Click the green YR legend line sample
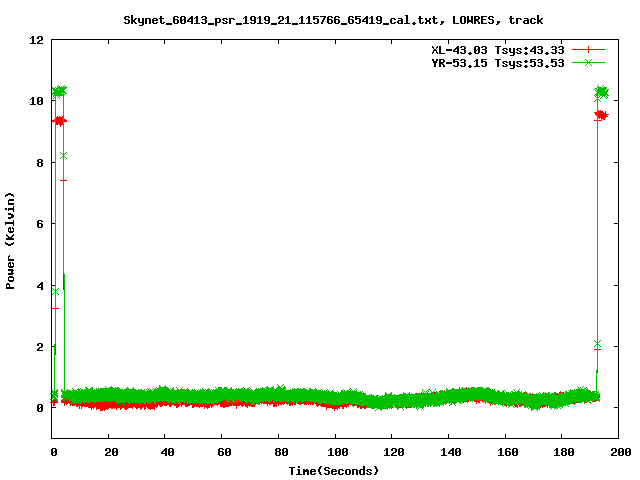This screenshot has width=640, height=480. [588, 62]
